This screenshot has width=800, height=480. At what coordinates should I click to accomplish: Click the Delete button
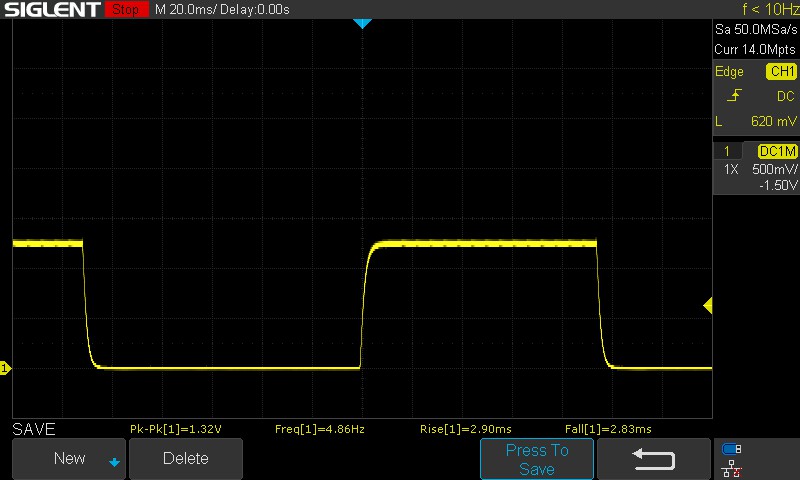click(186, 459)
